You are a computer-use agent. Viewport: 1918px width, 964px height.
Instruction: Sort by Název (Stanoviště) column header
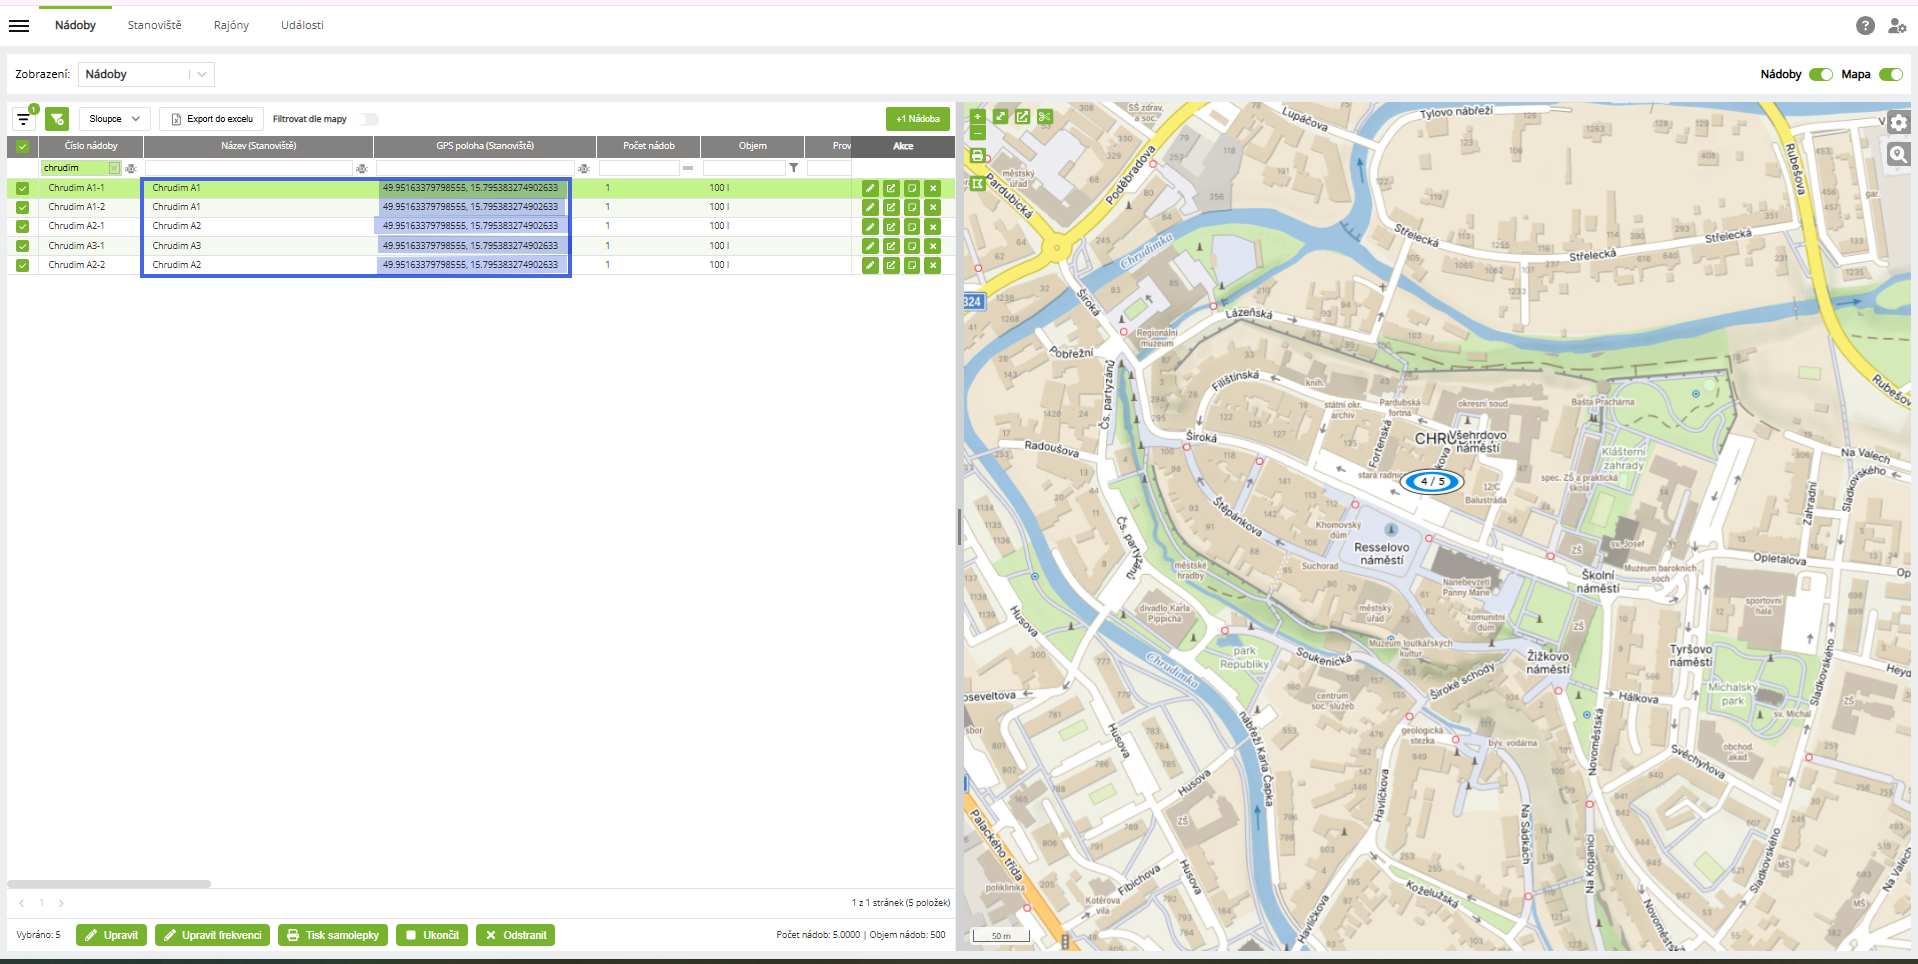click(259, 146)
